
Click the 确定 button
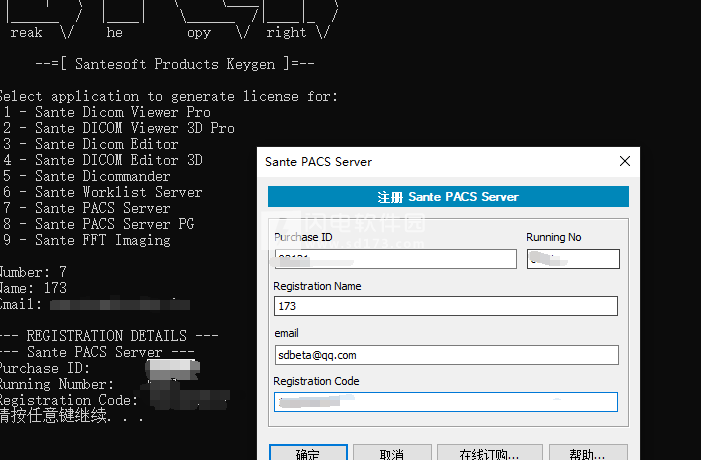point(308,453)
